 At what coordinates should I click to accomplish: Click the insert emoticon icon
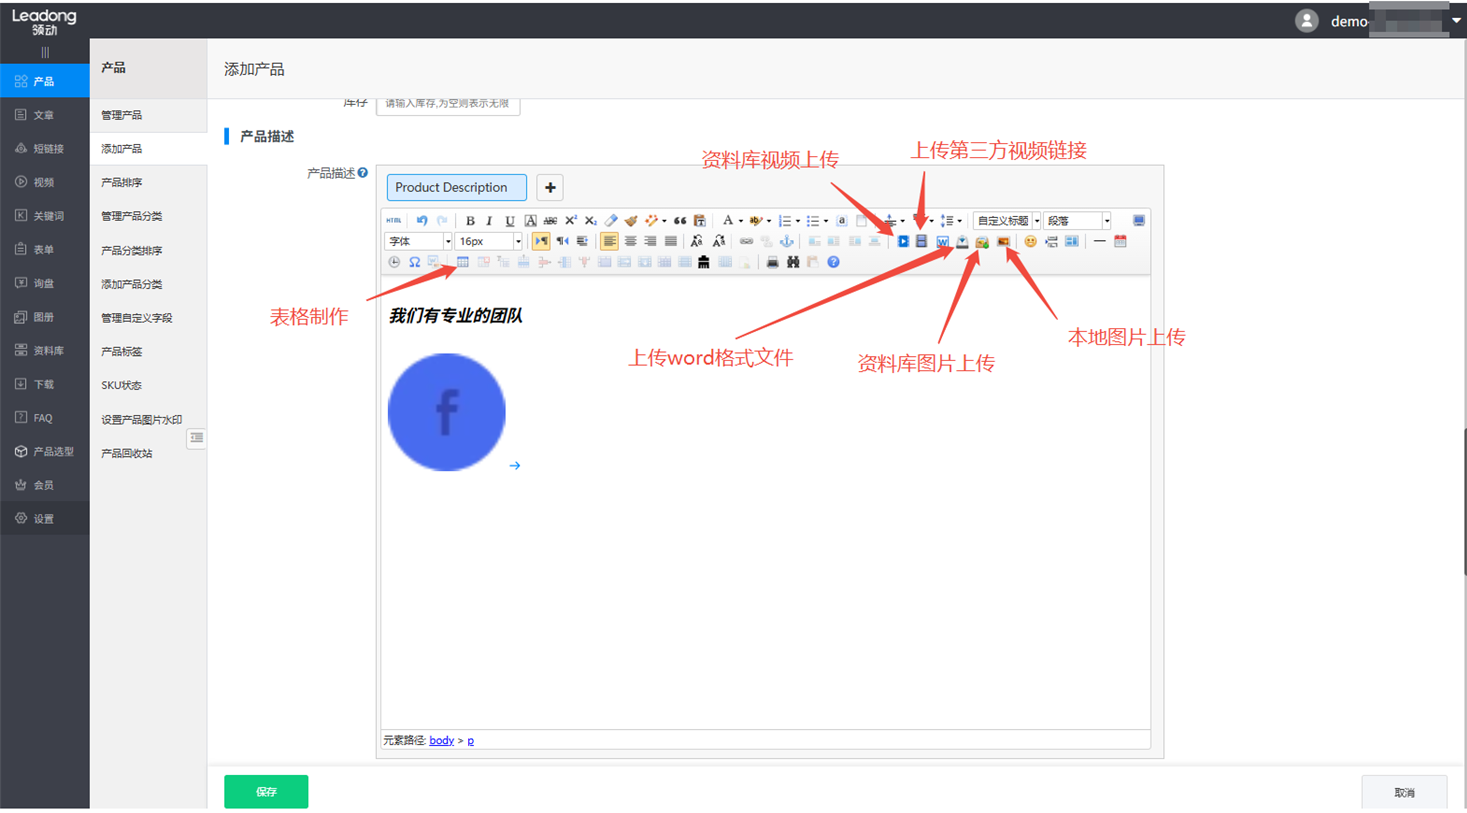tap(1030, 242)
